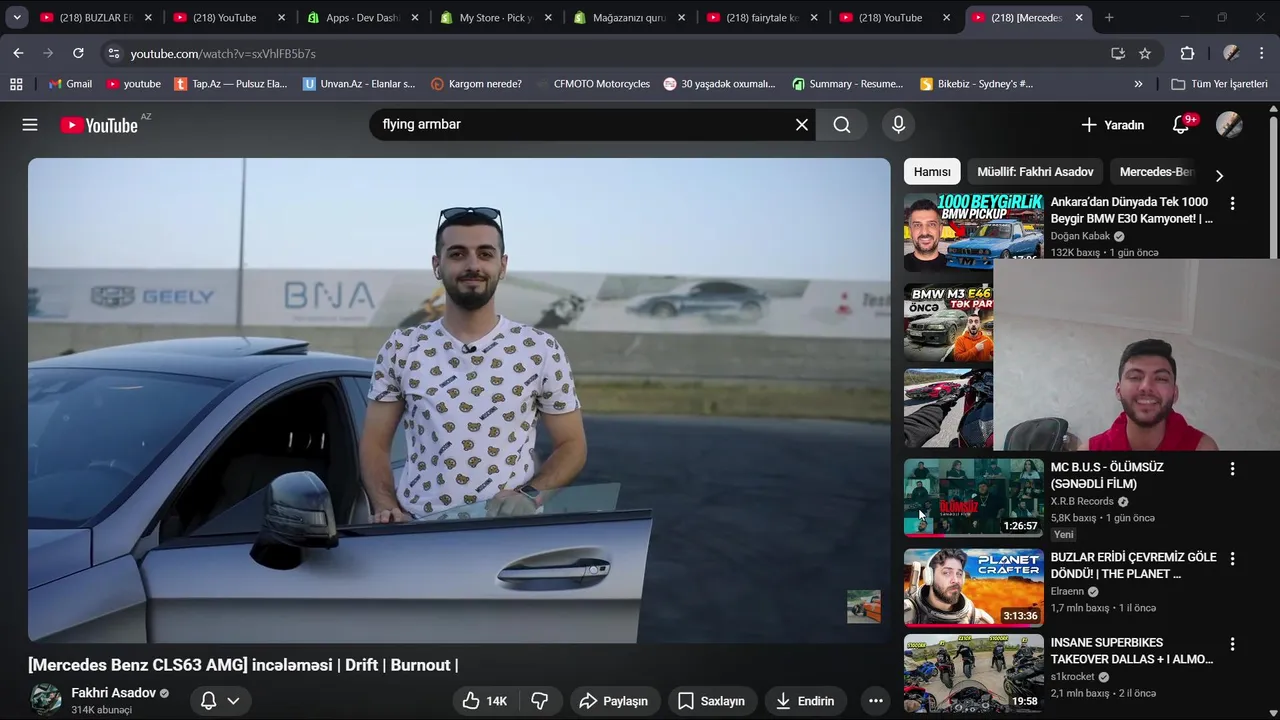Click the Yaradın create button
This screenshot has width=1280, height=720.
pos(1112,125)
